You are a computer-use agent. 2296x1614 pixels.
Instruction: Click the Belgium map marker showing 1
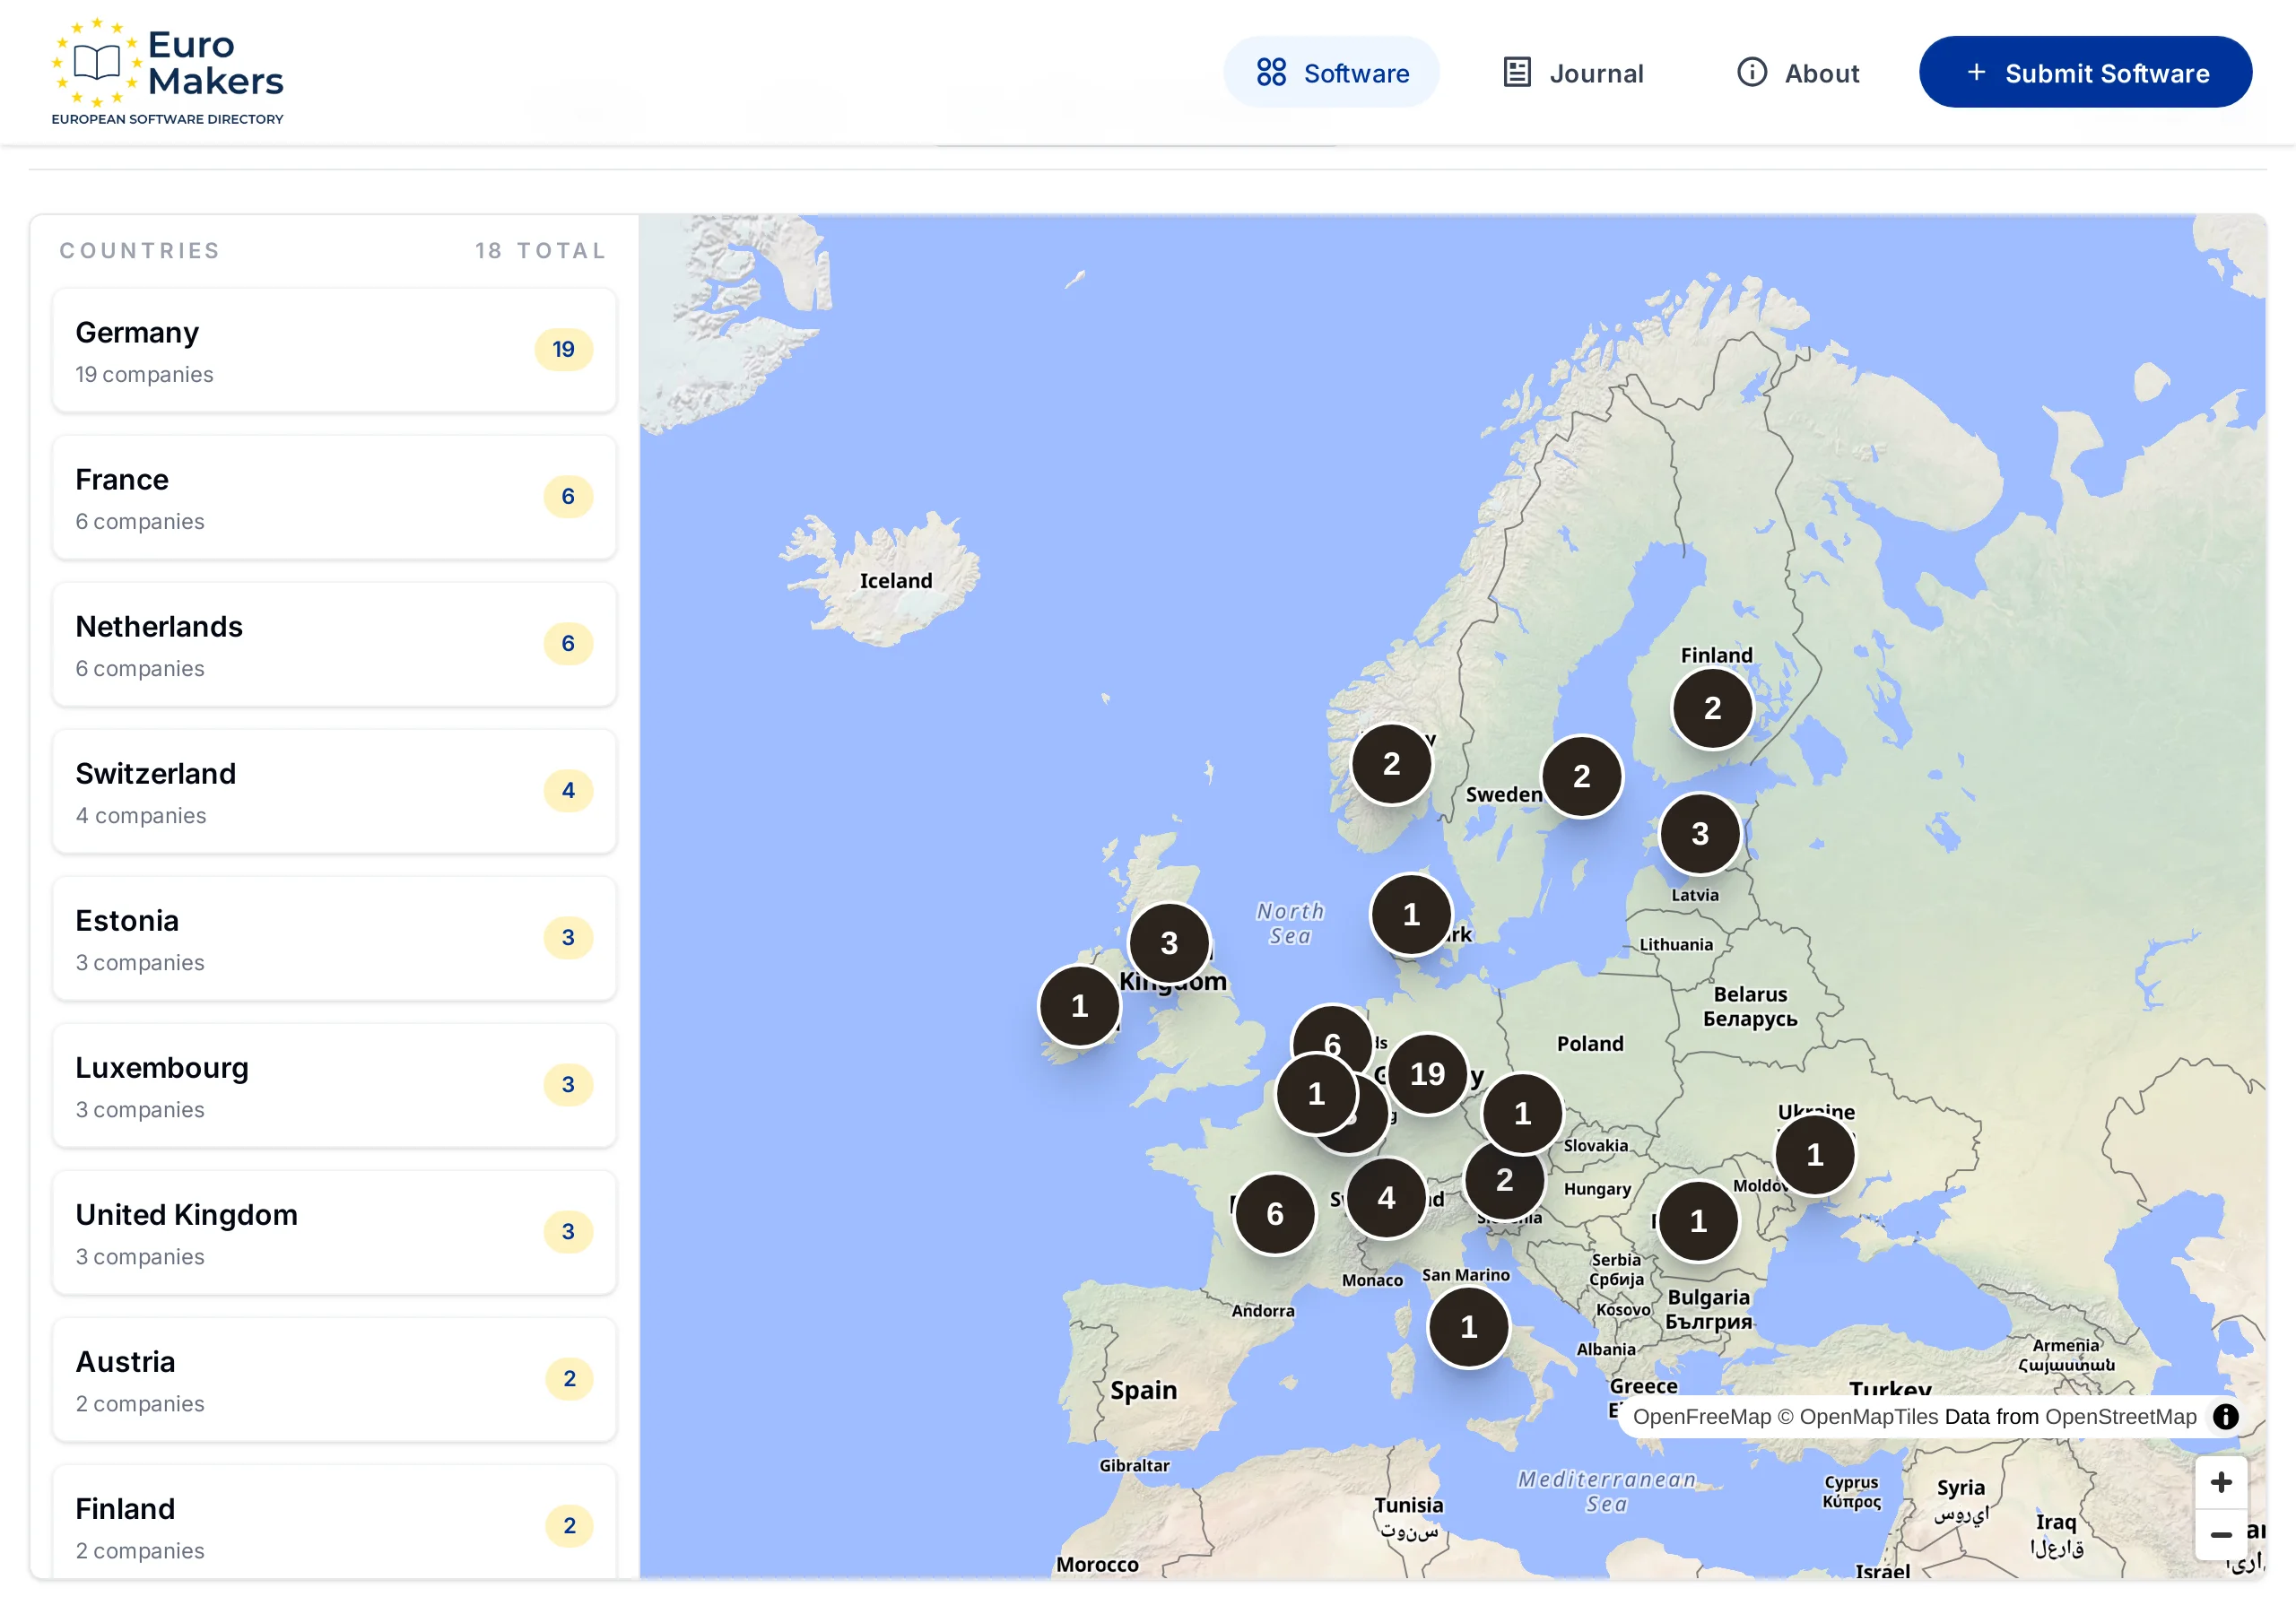click(x=1316, y=1094)
